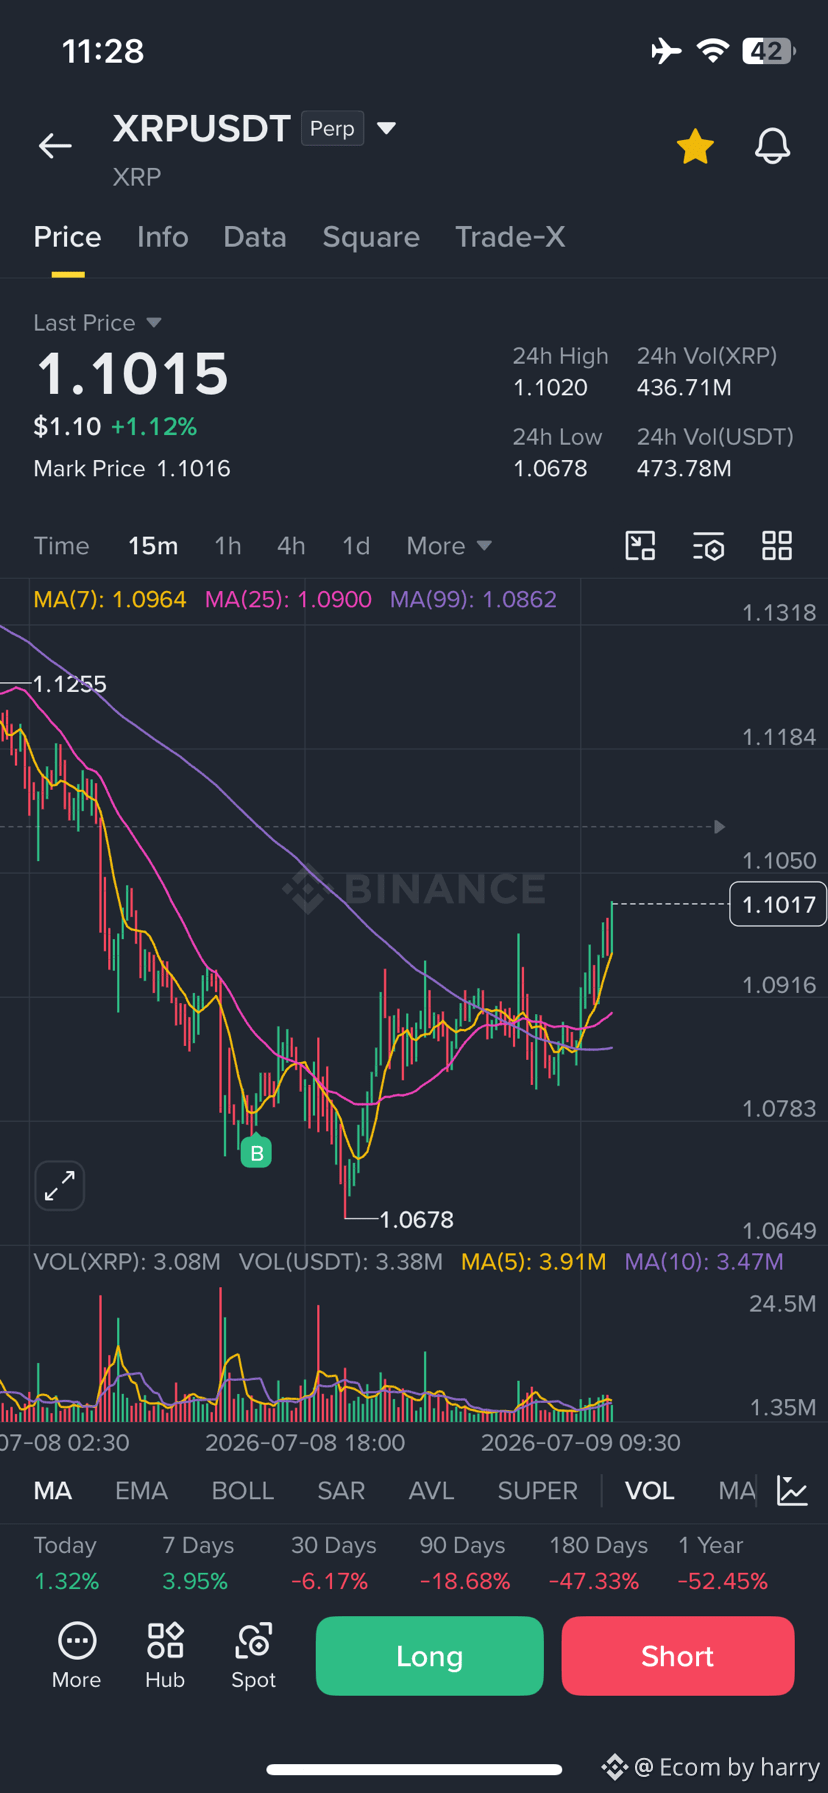Open the Trade-X tab
The image size is (828, 1793).
pyautogui.click(x=510, y=237)
